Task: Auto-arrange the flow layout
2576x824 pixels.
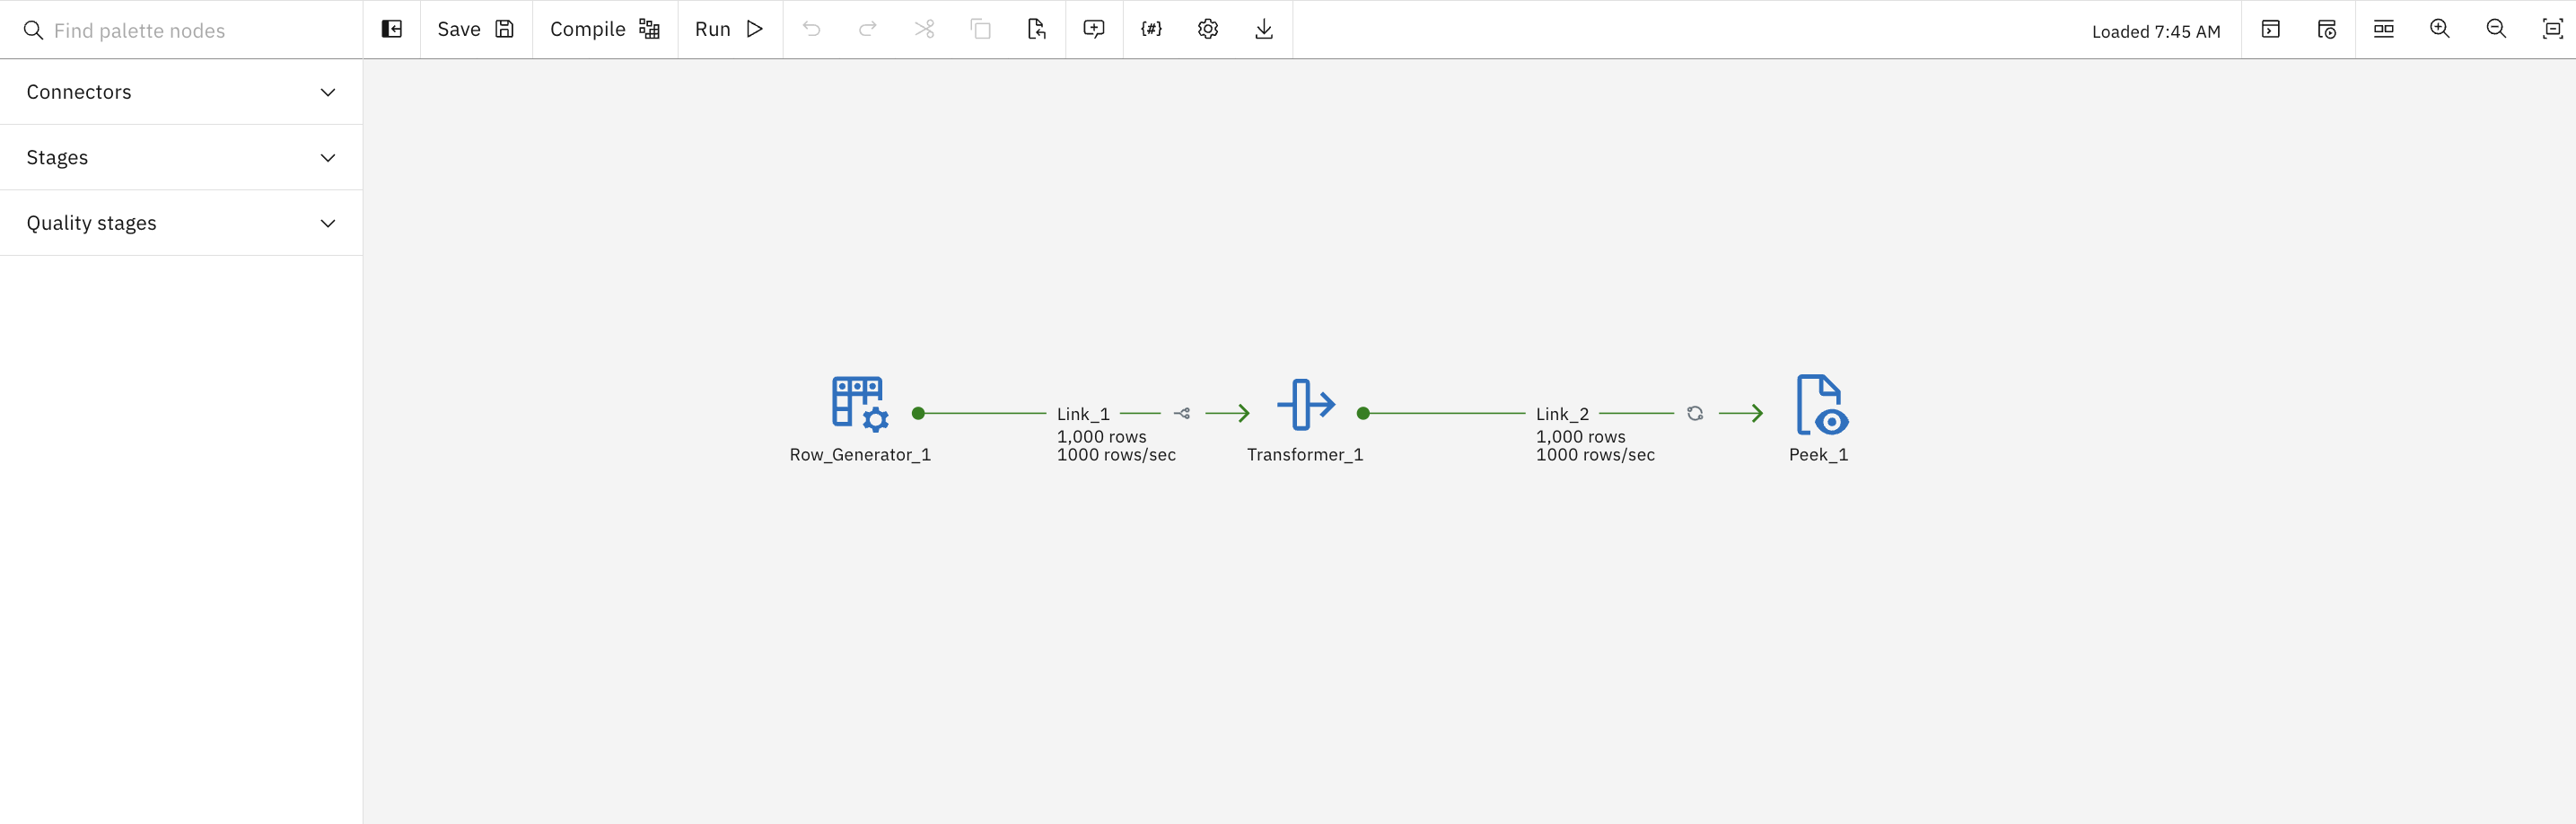Action: pyautogui.click(x=2383, y=29)
